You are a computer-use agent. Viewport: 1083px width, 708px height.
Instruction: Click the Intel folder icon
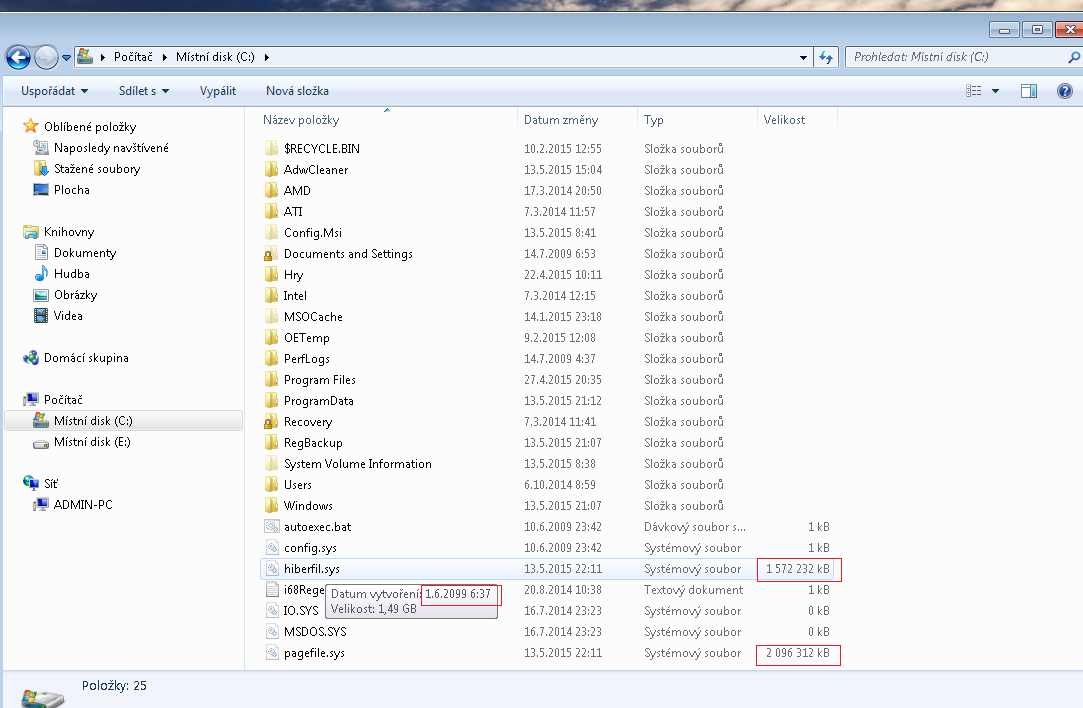(x=271, y=296)
